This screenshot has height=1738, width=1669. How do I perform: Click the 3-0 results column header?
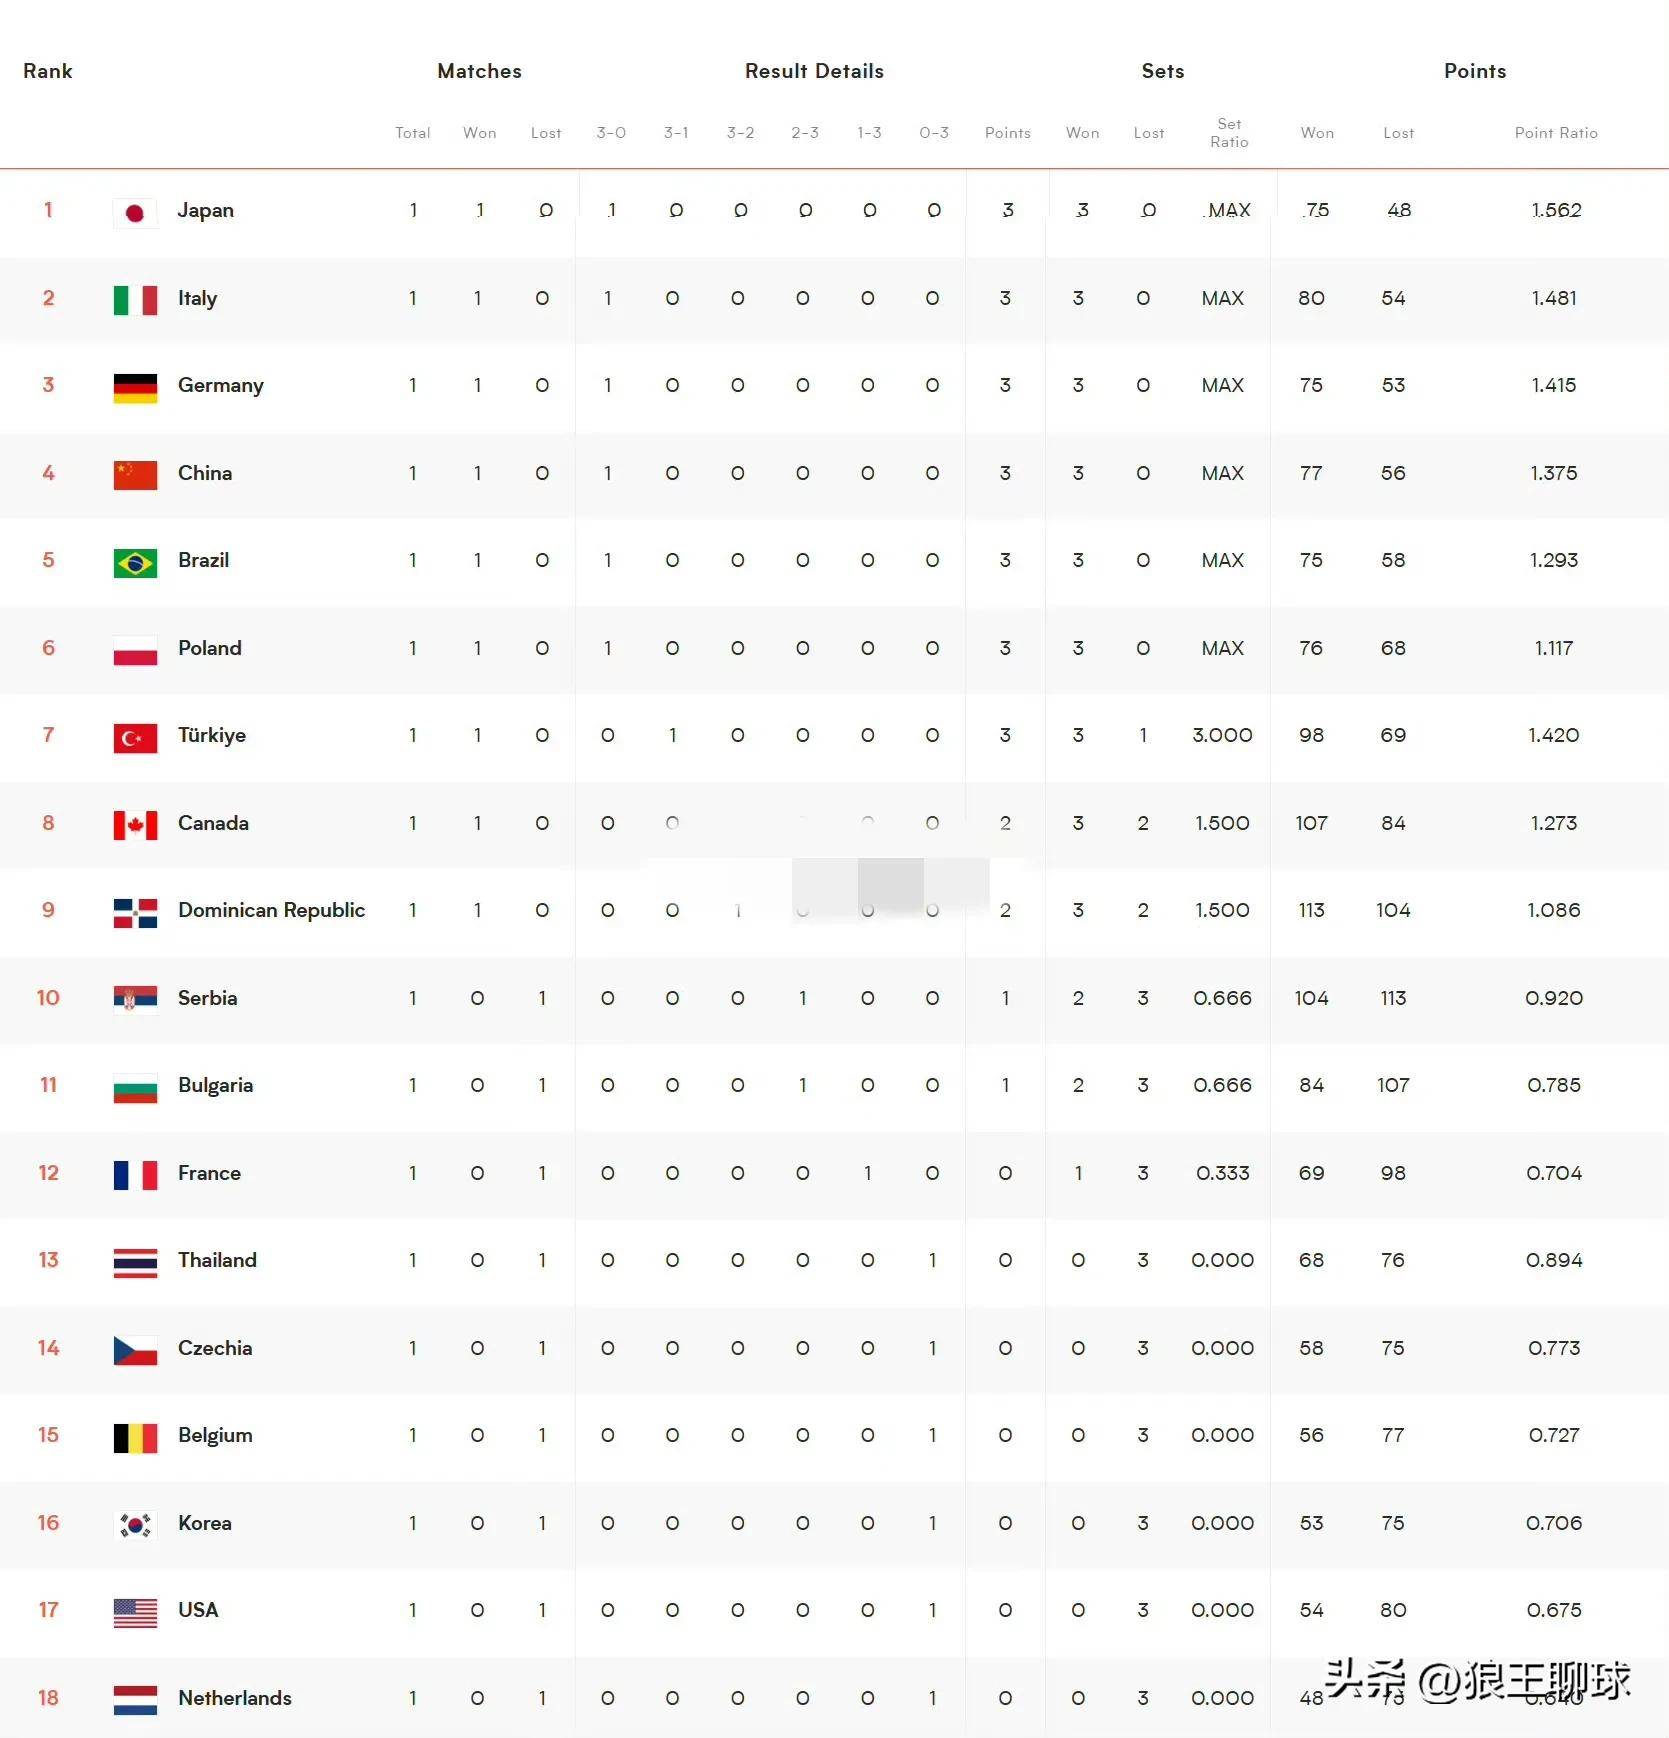[x=611, y=133]
